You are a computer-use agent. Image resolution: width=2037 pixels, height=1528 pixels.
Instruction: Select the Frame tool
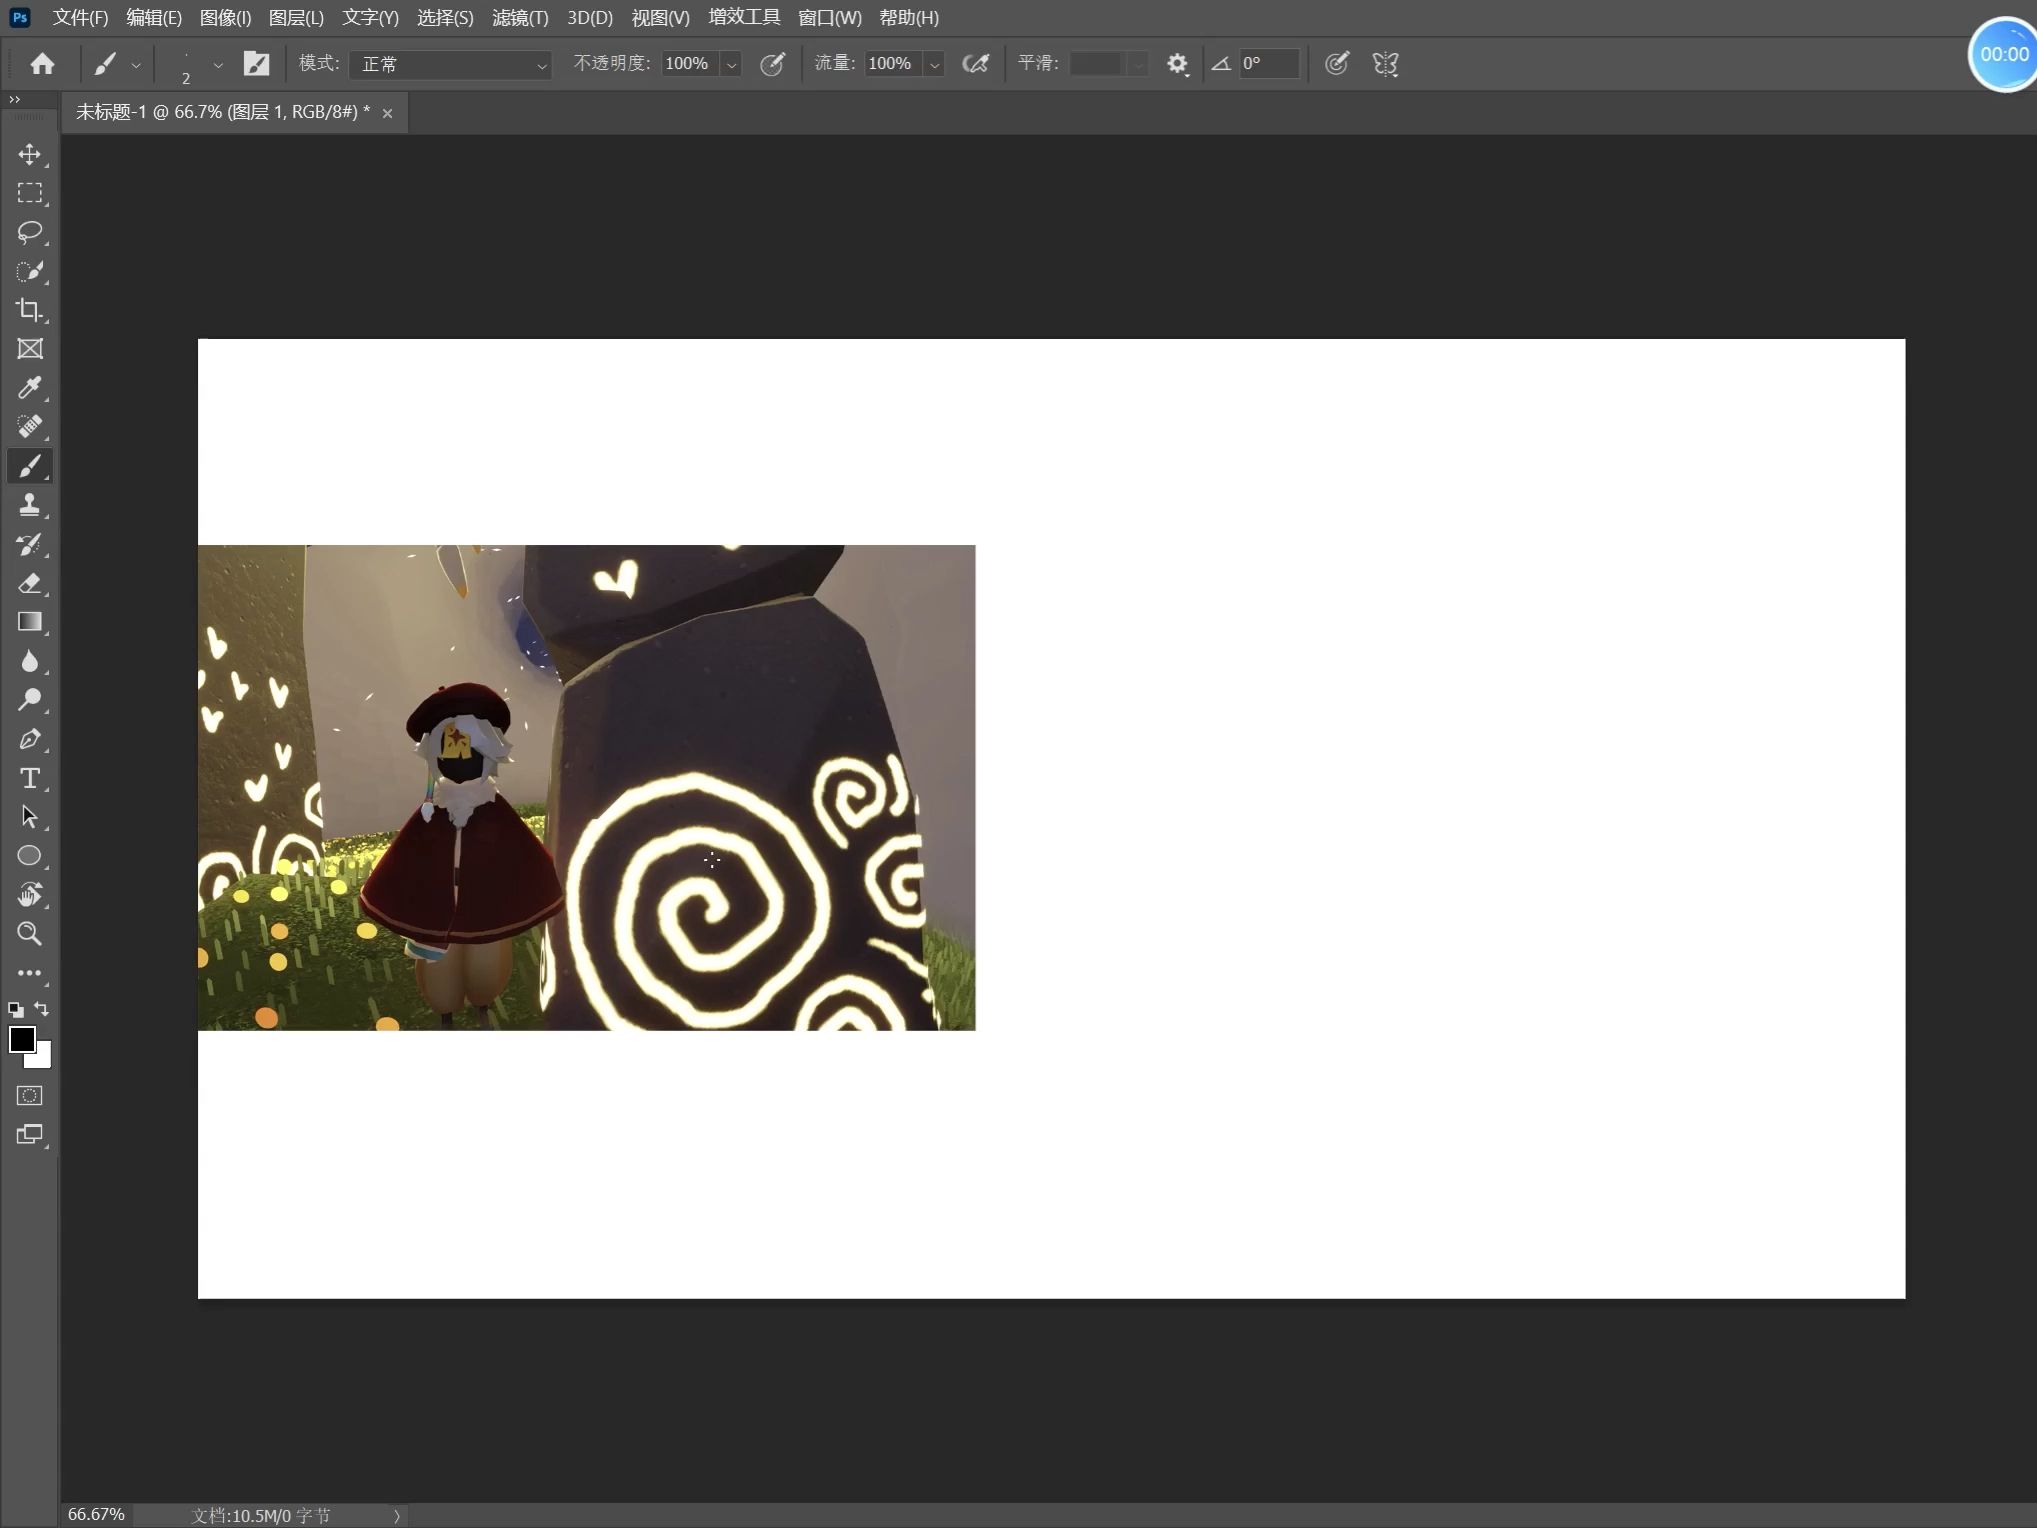click(x=30, y=349)
